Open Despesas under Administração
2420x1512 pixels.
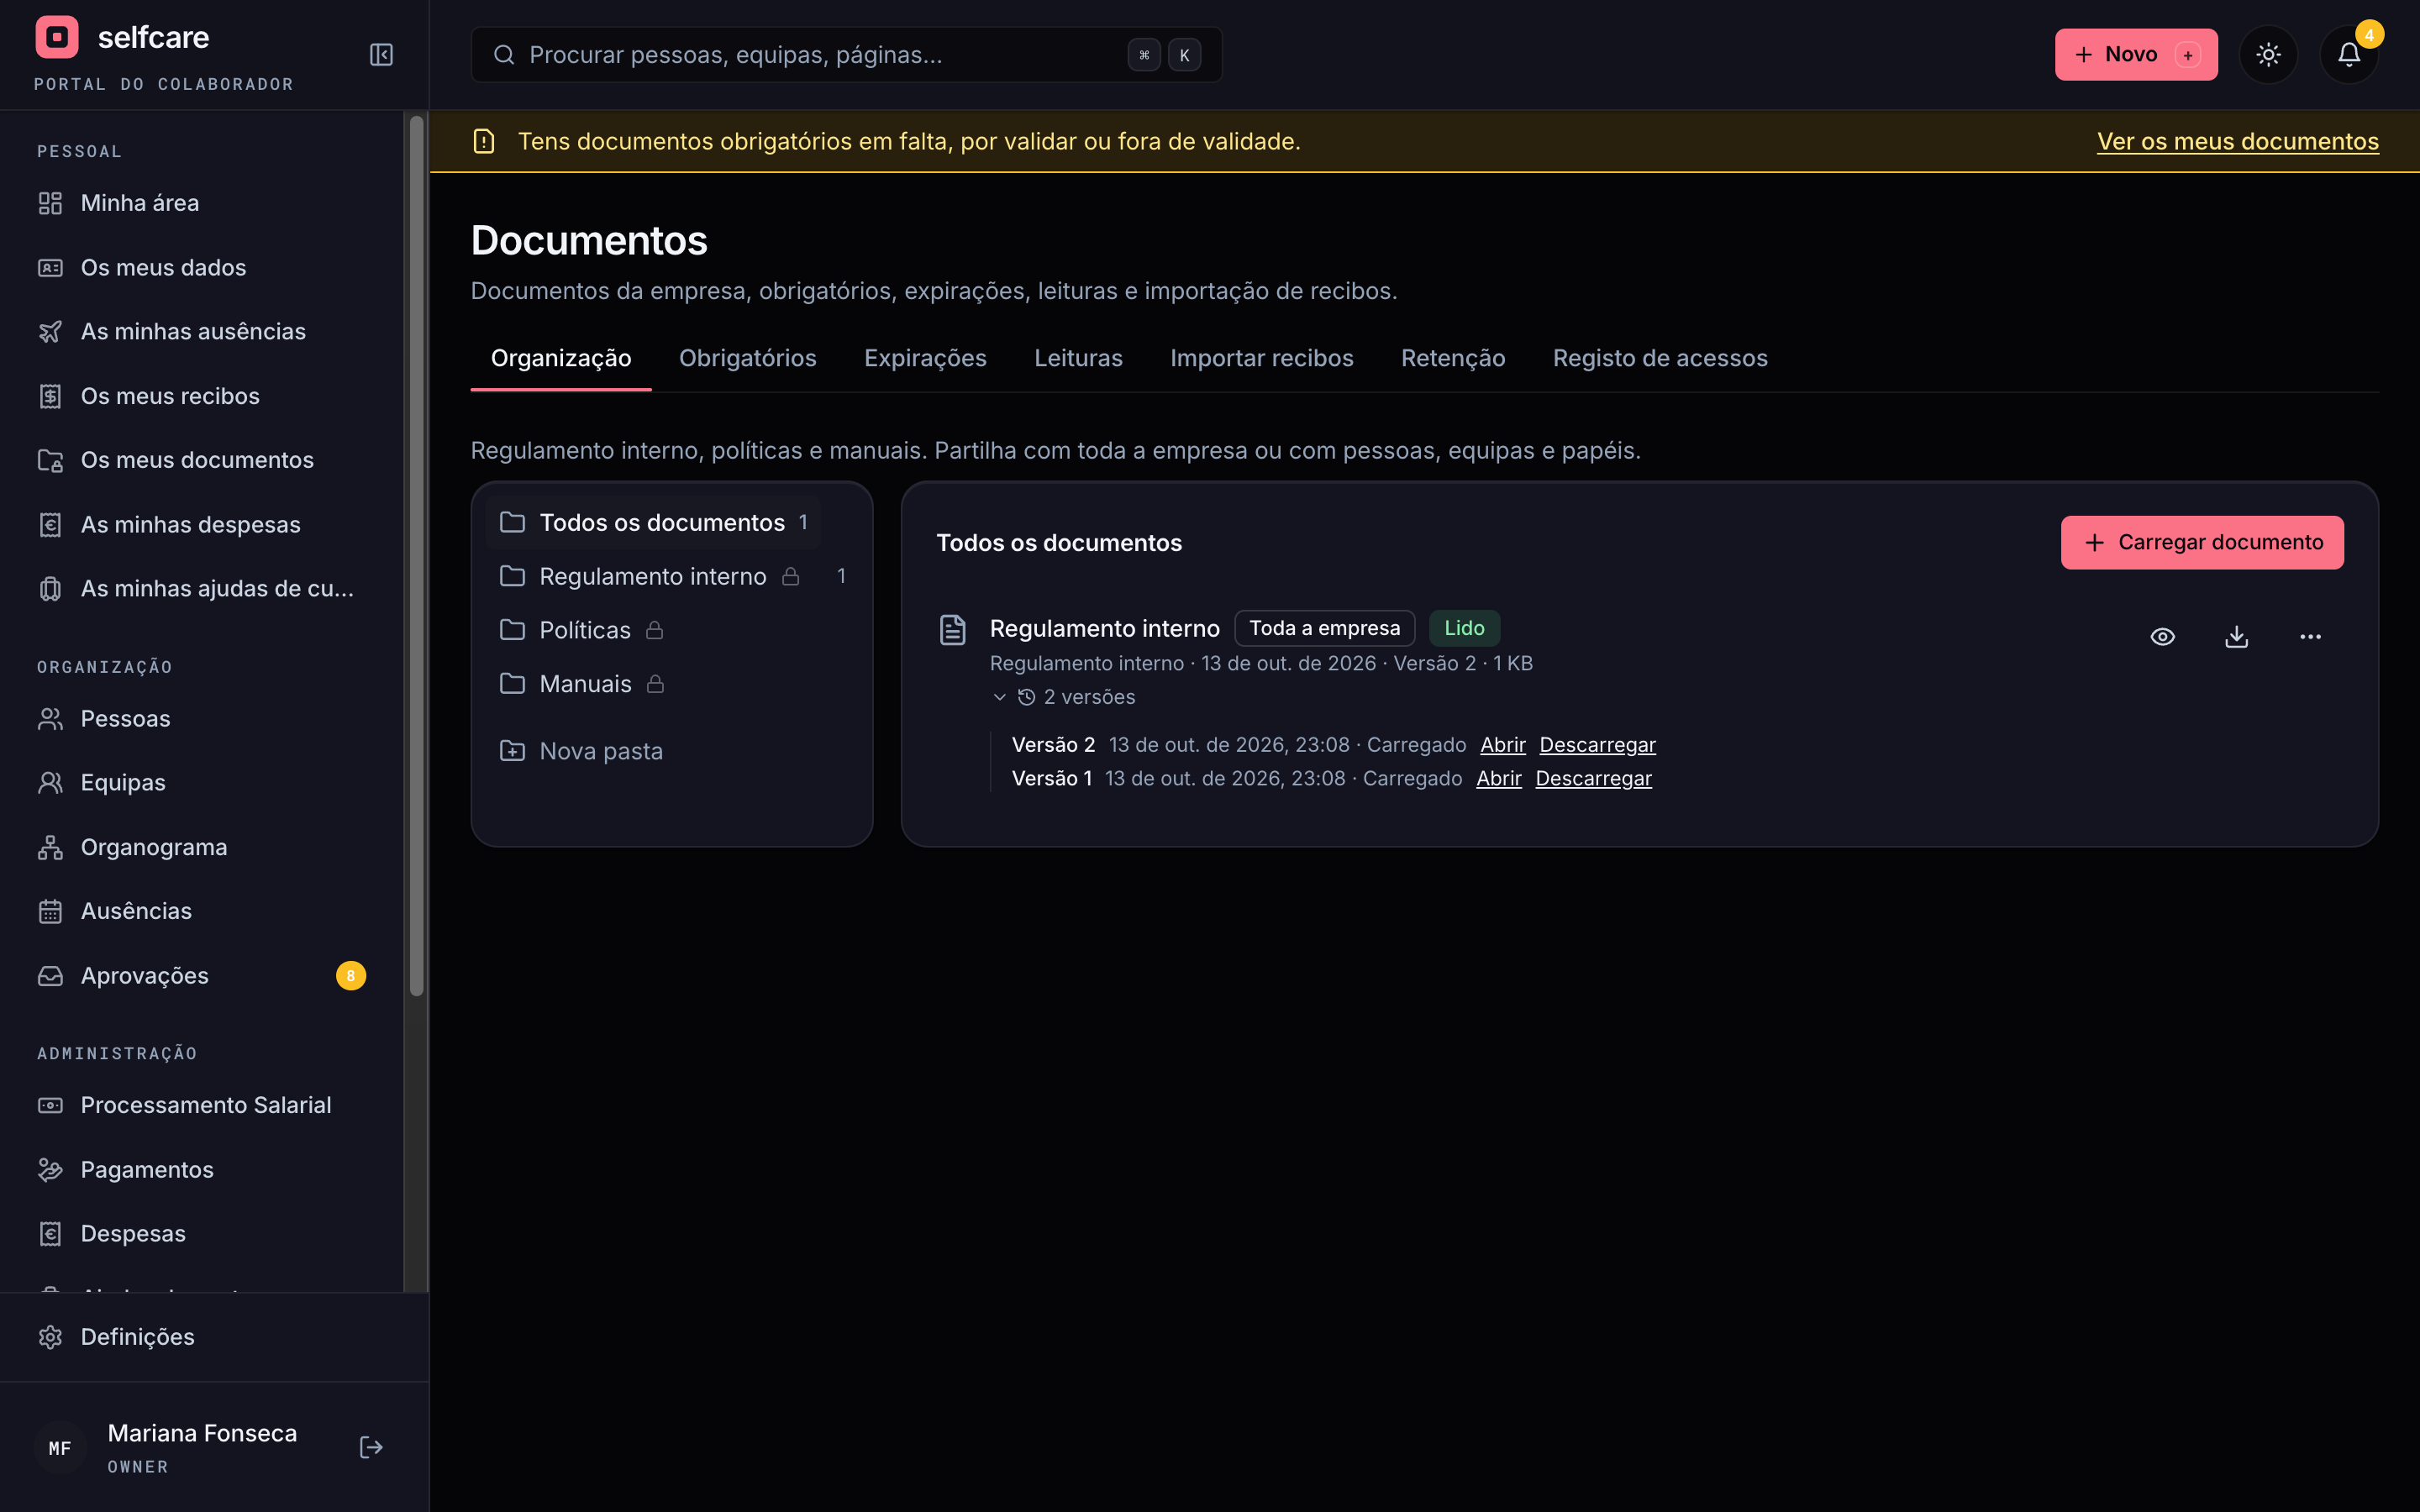[201, 1233]
